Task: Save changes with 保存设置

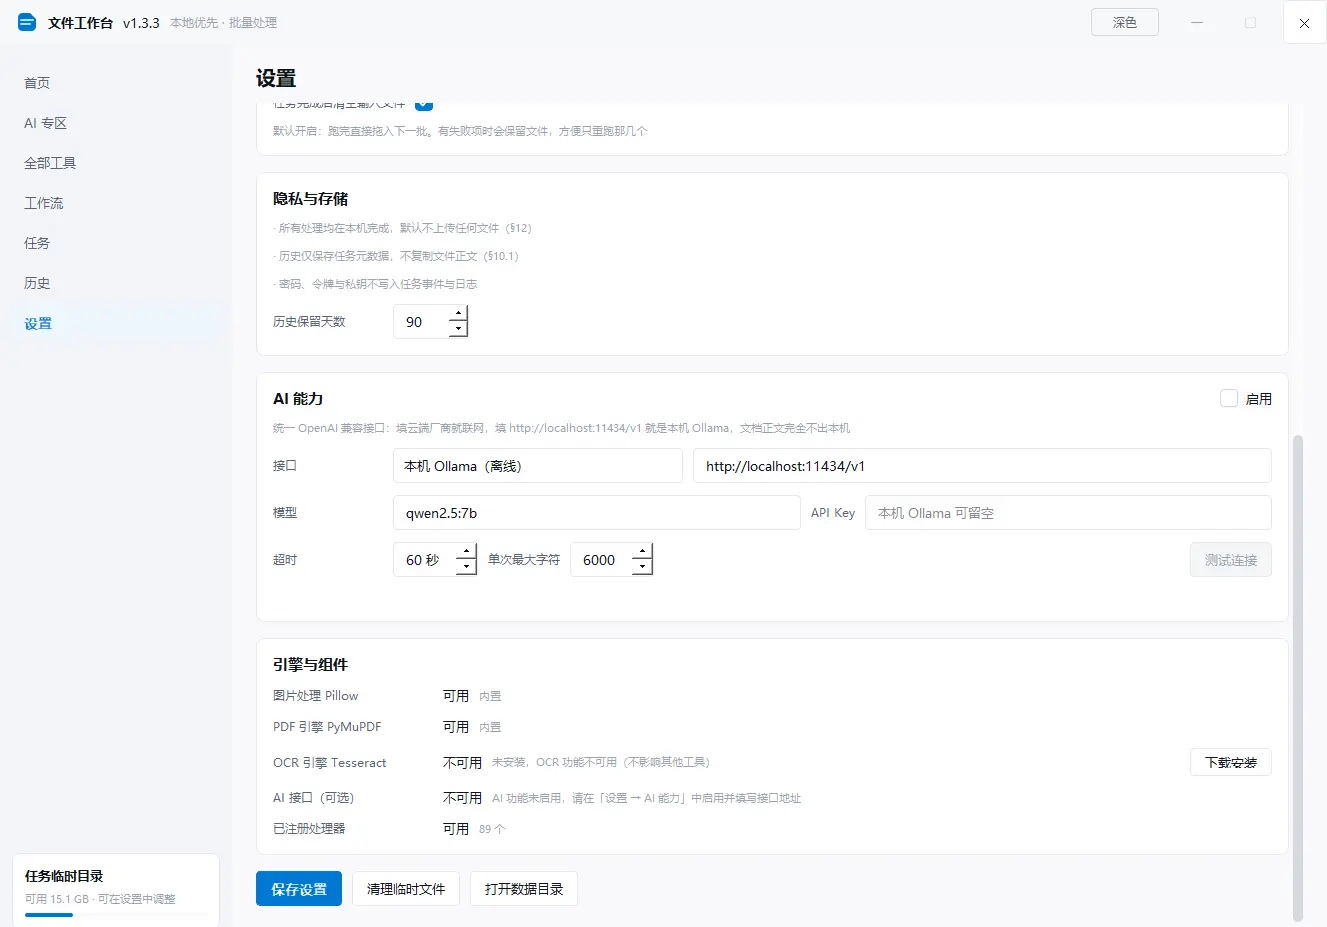Action: tap(299, 889)
